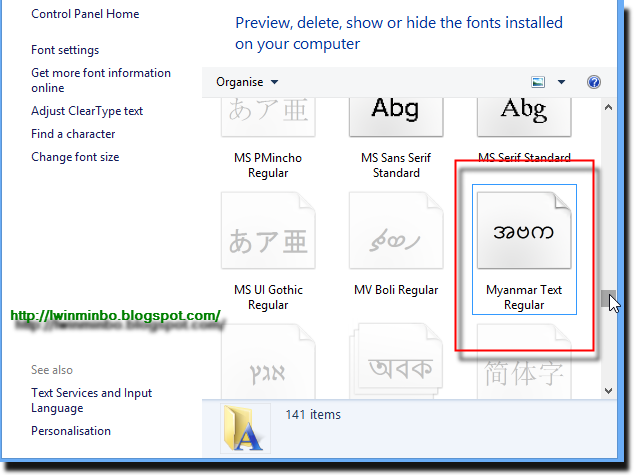The image size is (634, 475).
Task: Click the MS PMincho Regular label
Action: pyautogui.click(x=268, y=165)
